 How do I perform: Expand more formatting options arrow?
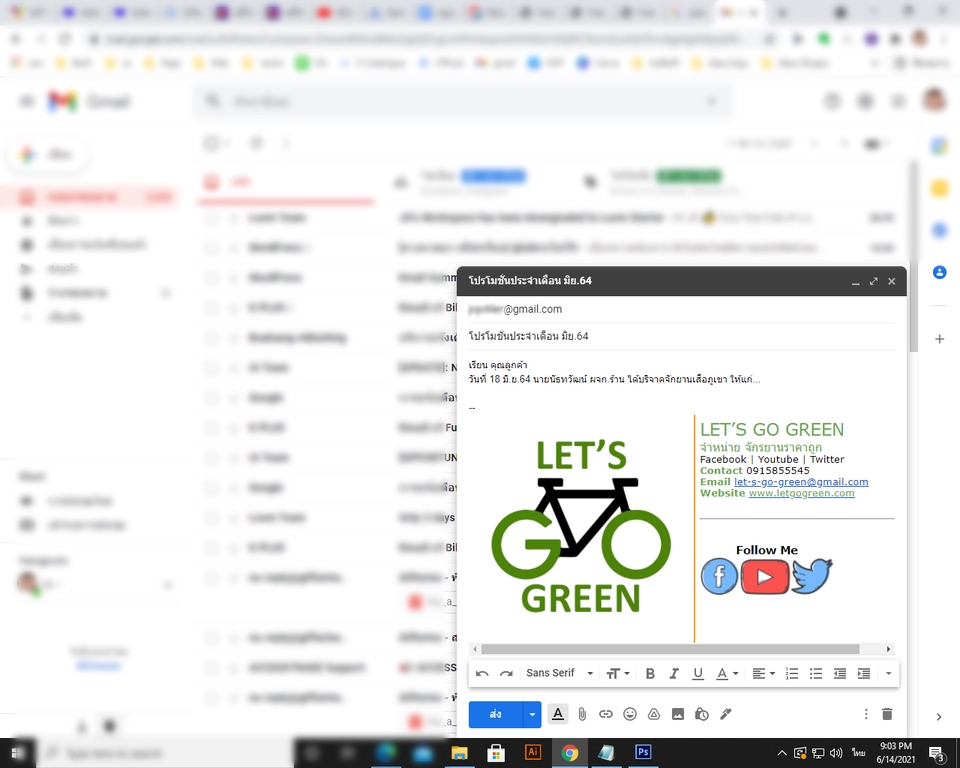point(888,674)
